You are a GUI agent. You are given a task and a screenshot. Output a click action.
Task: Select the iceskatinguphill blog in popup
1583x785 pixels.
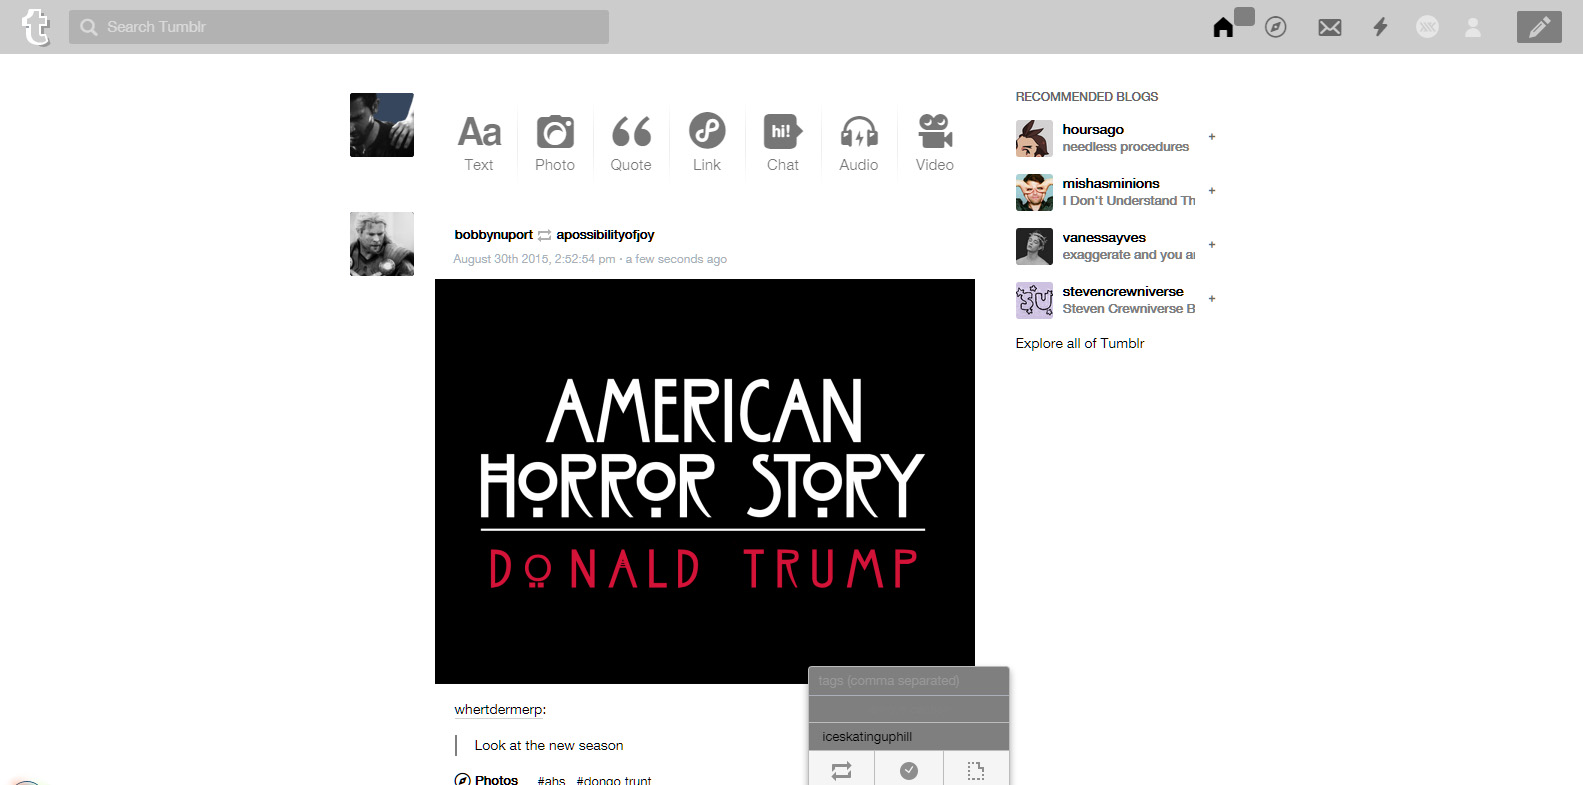(x=909, y=737)
